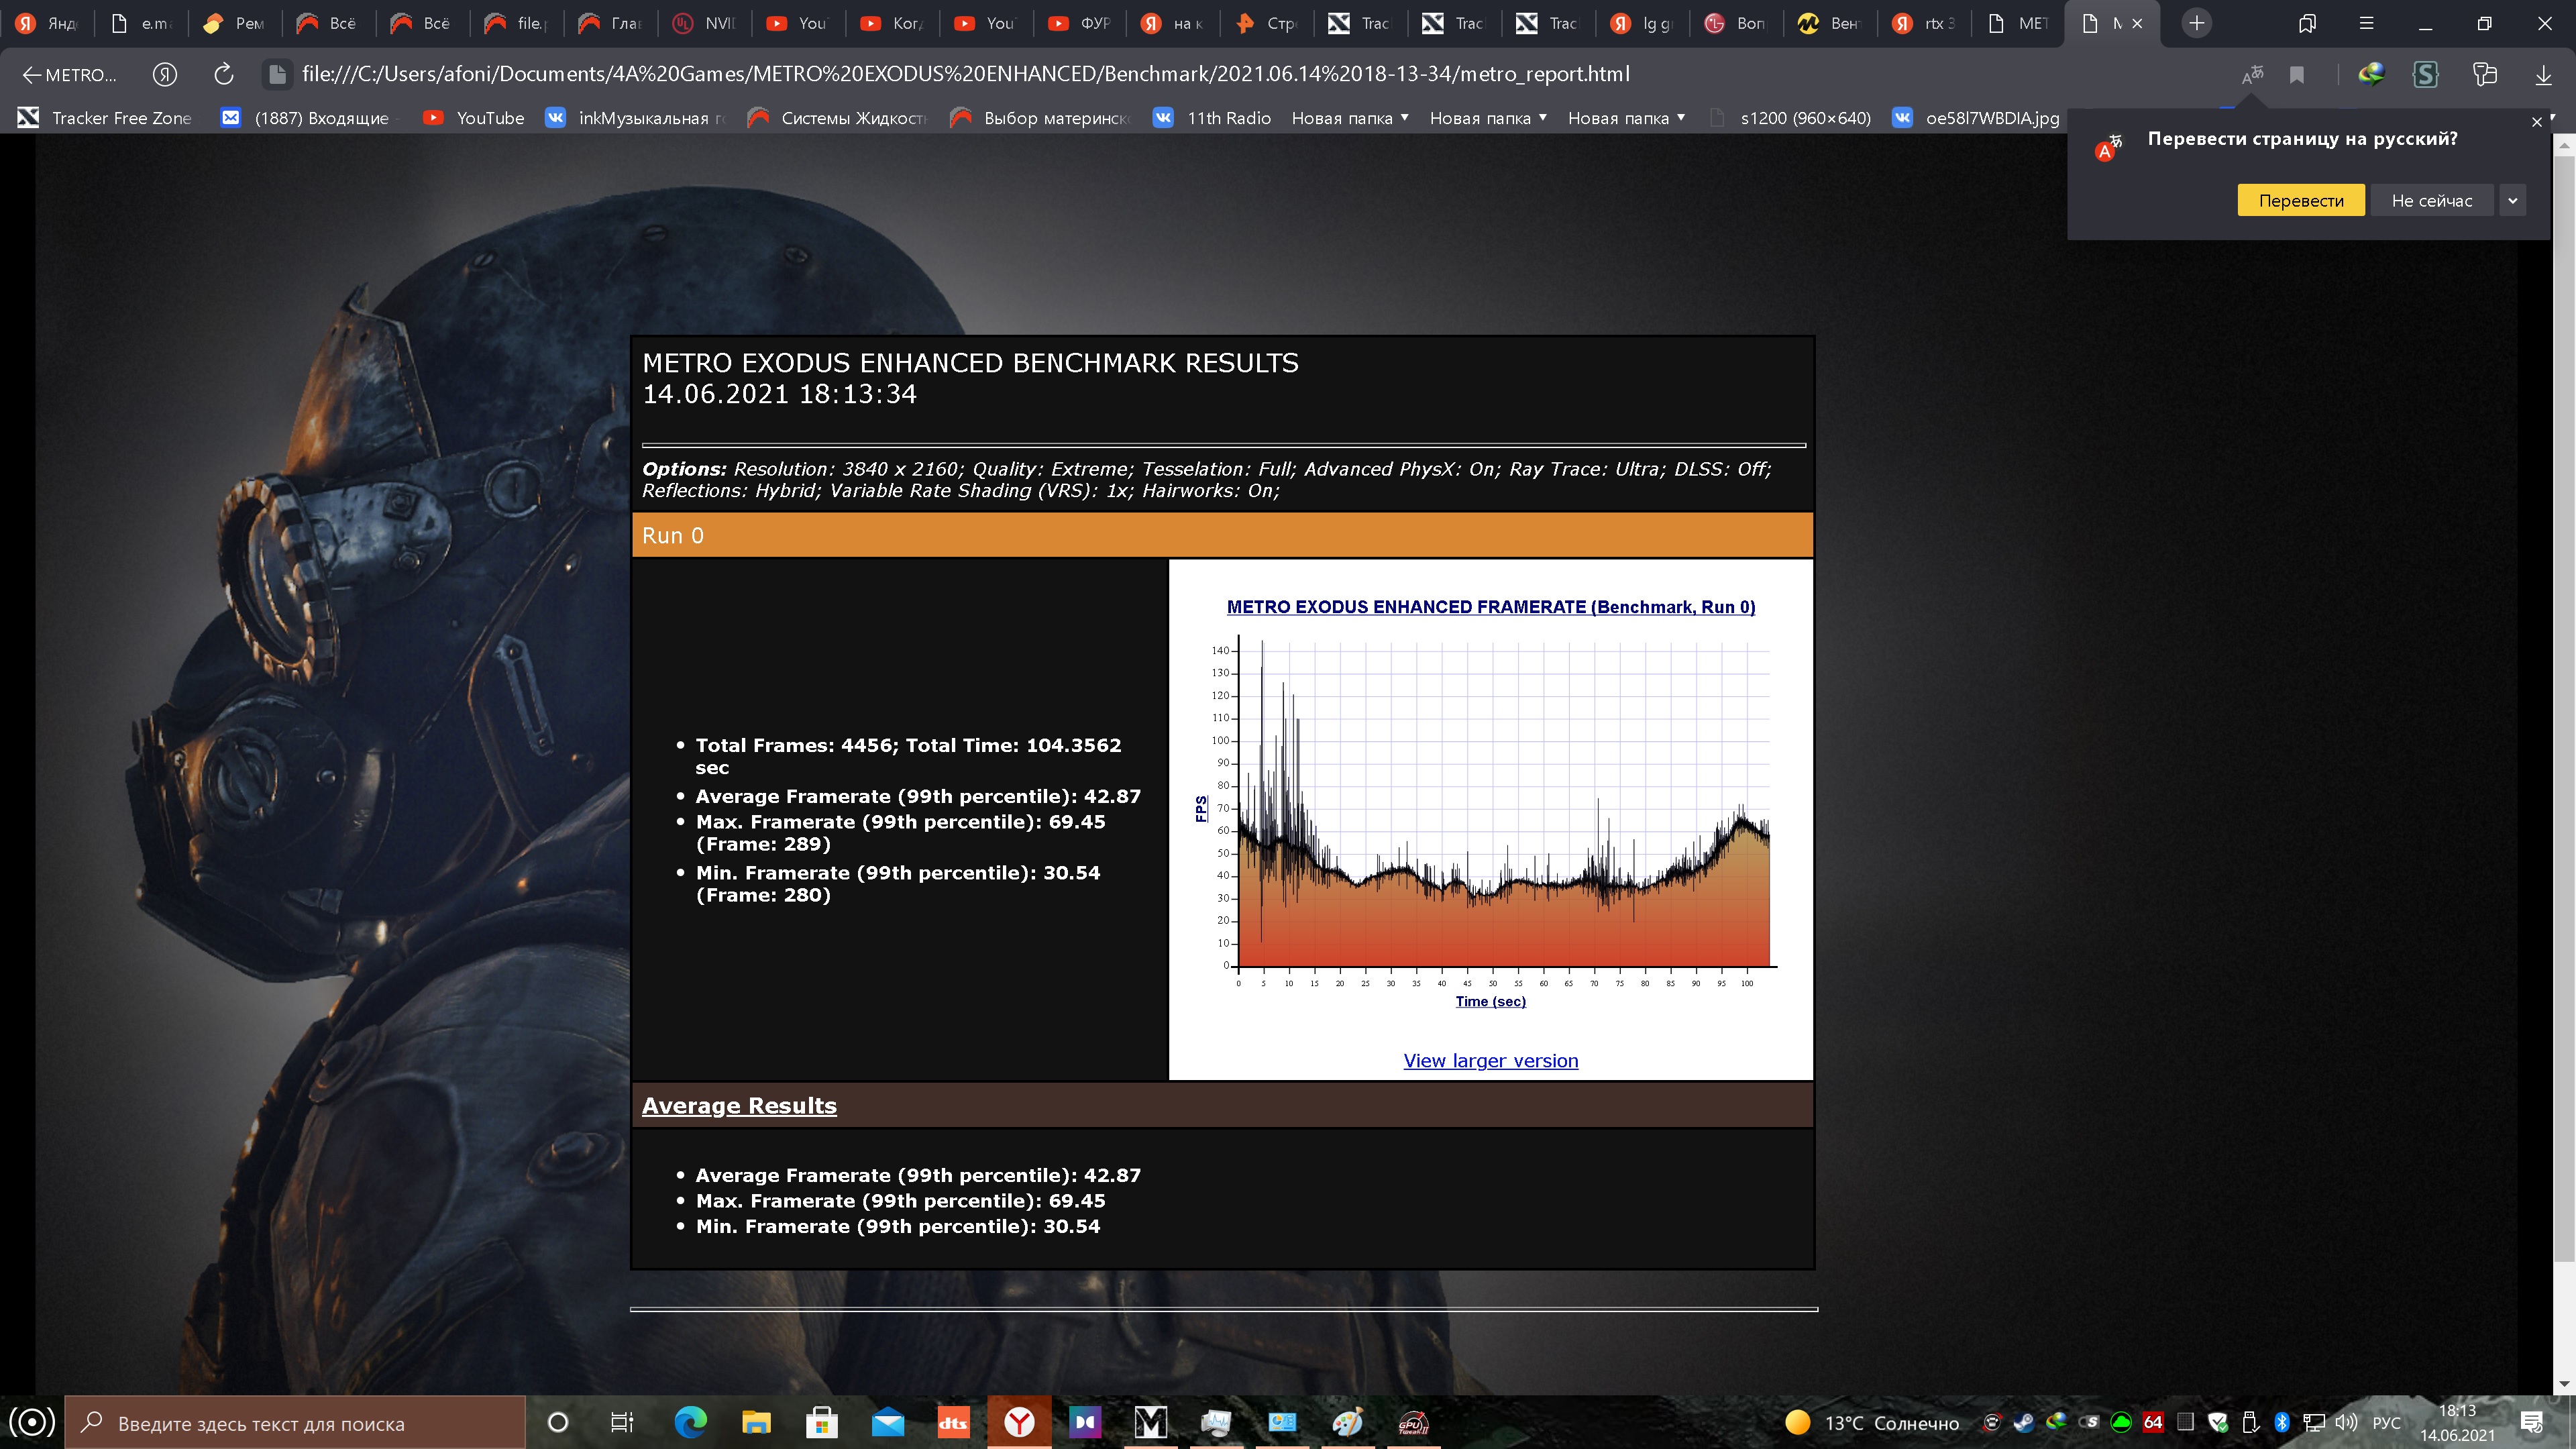Switch to the NVIDIA browser tab
This screenshot has width=2576, height=1449.
coord(704,23)
